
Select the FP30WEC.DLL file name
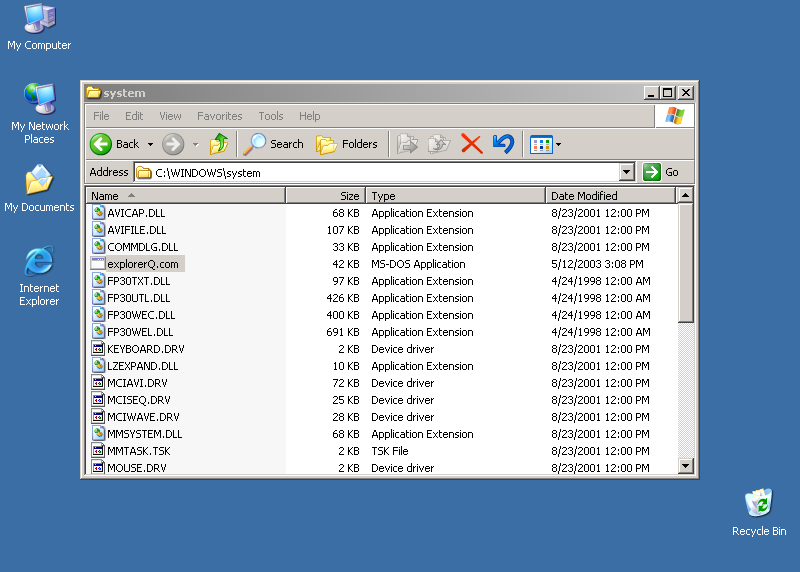tap(141, 315)
